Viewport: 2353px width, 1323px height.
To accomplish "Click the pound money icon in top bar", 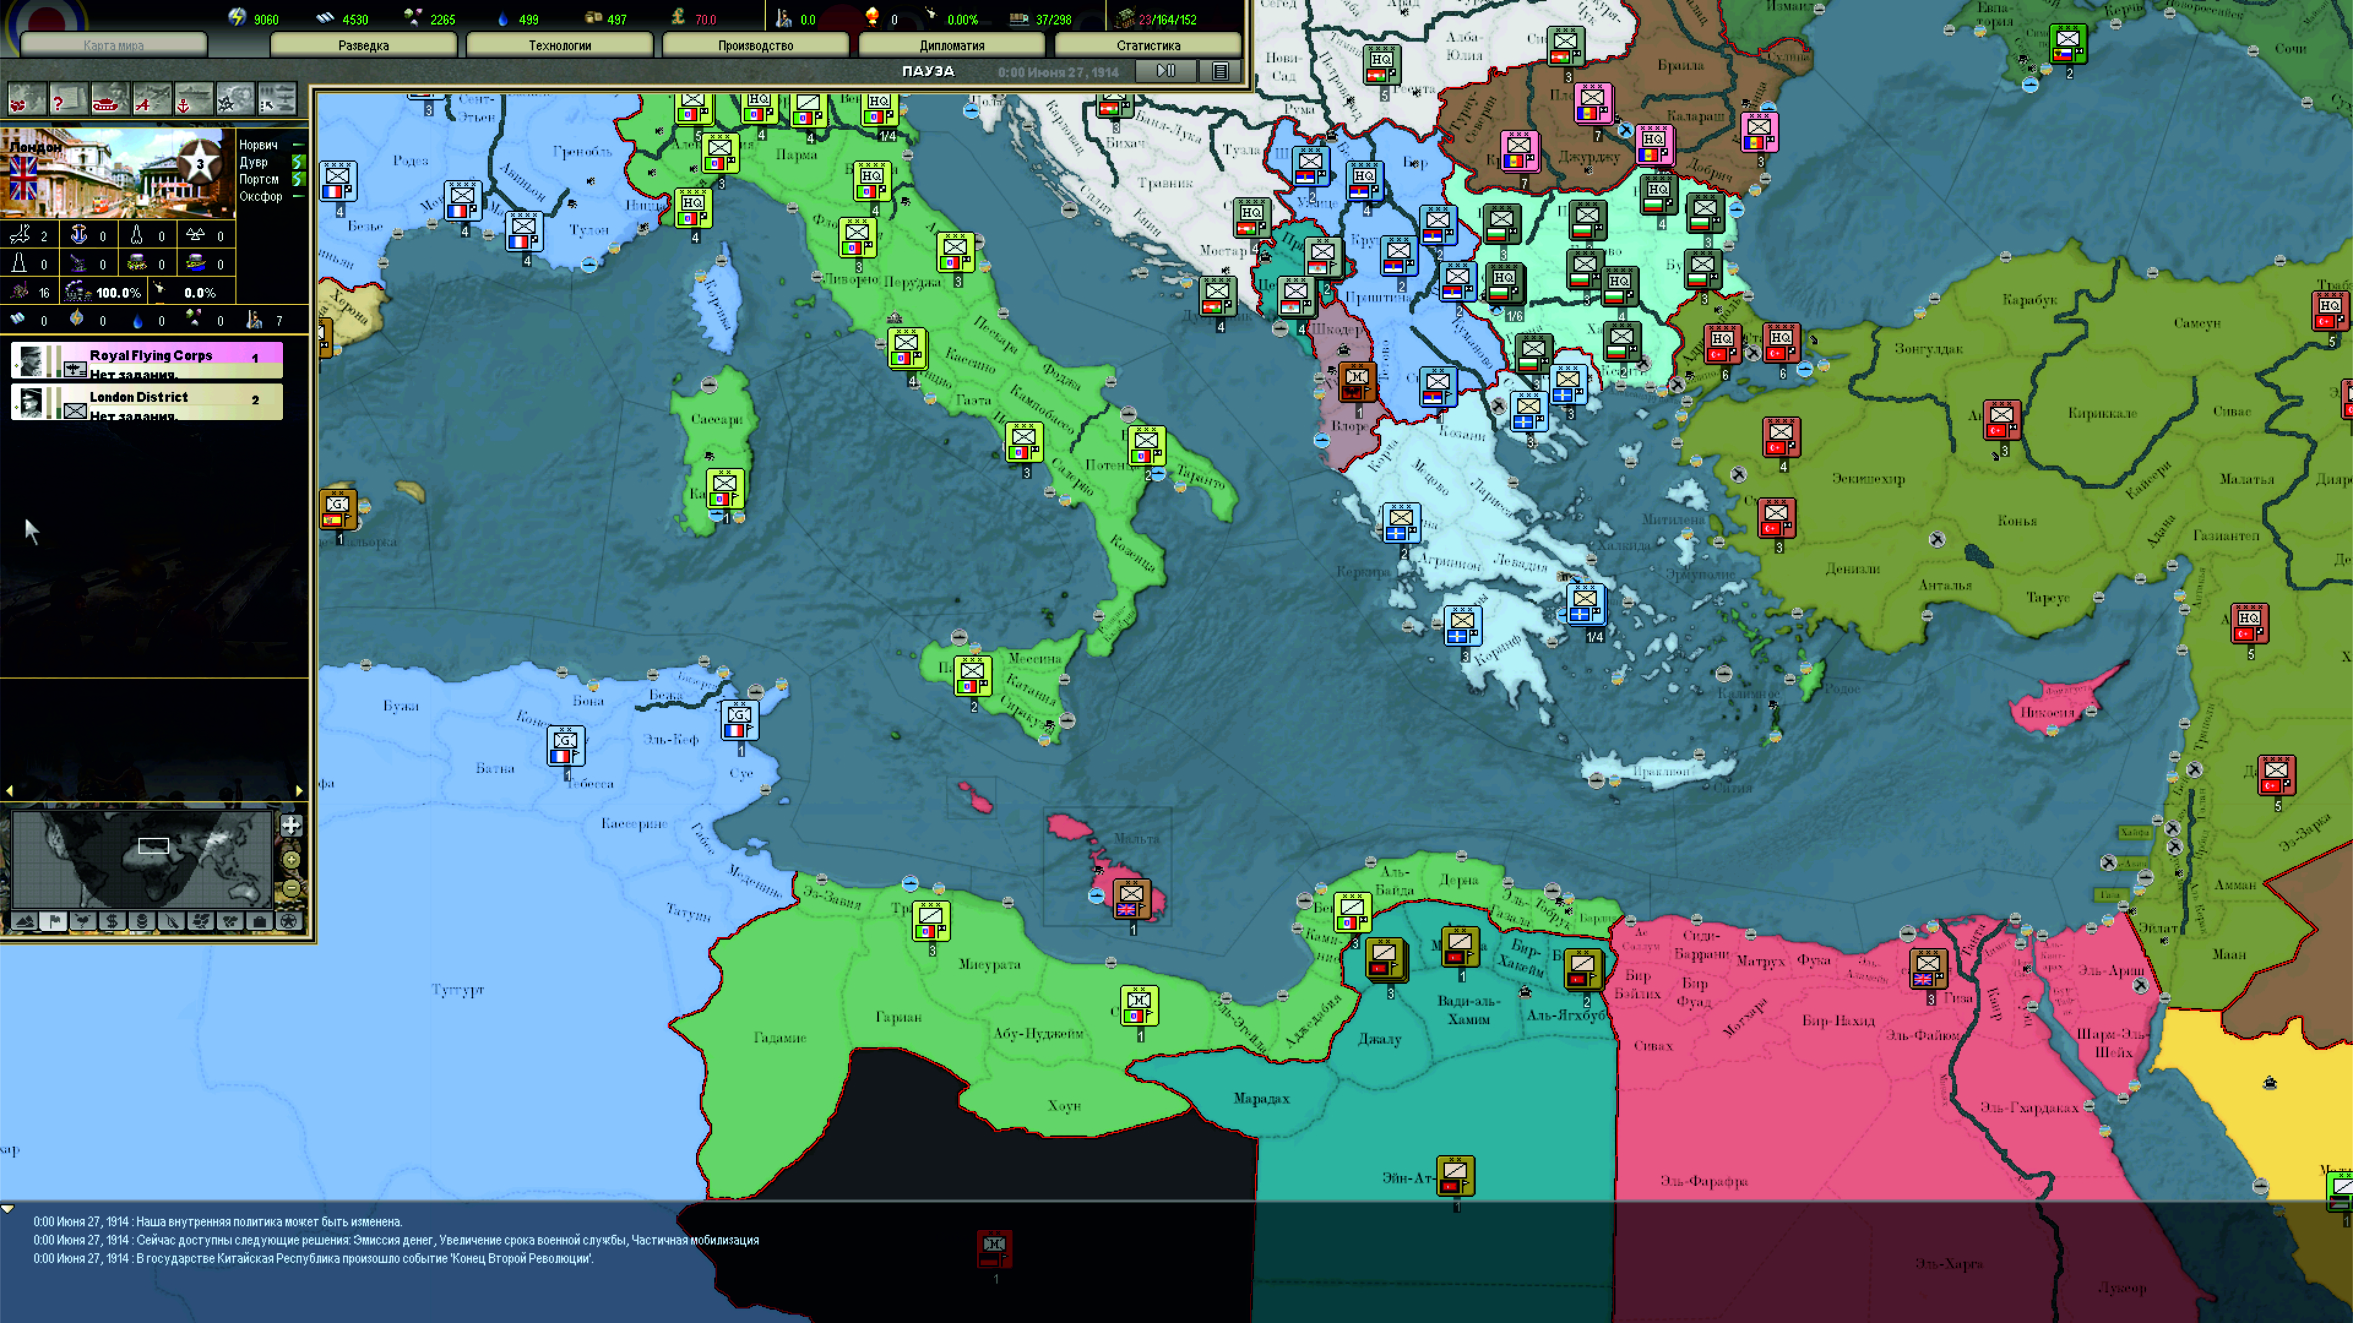I will 679,17.
